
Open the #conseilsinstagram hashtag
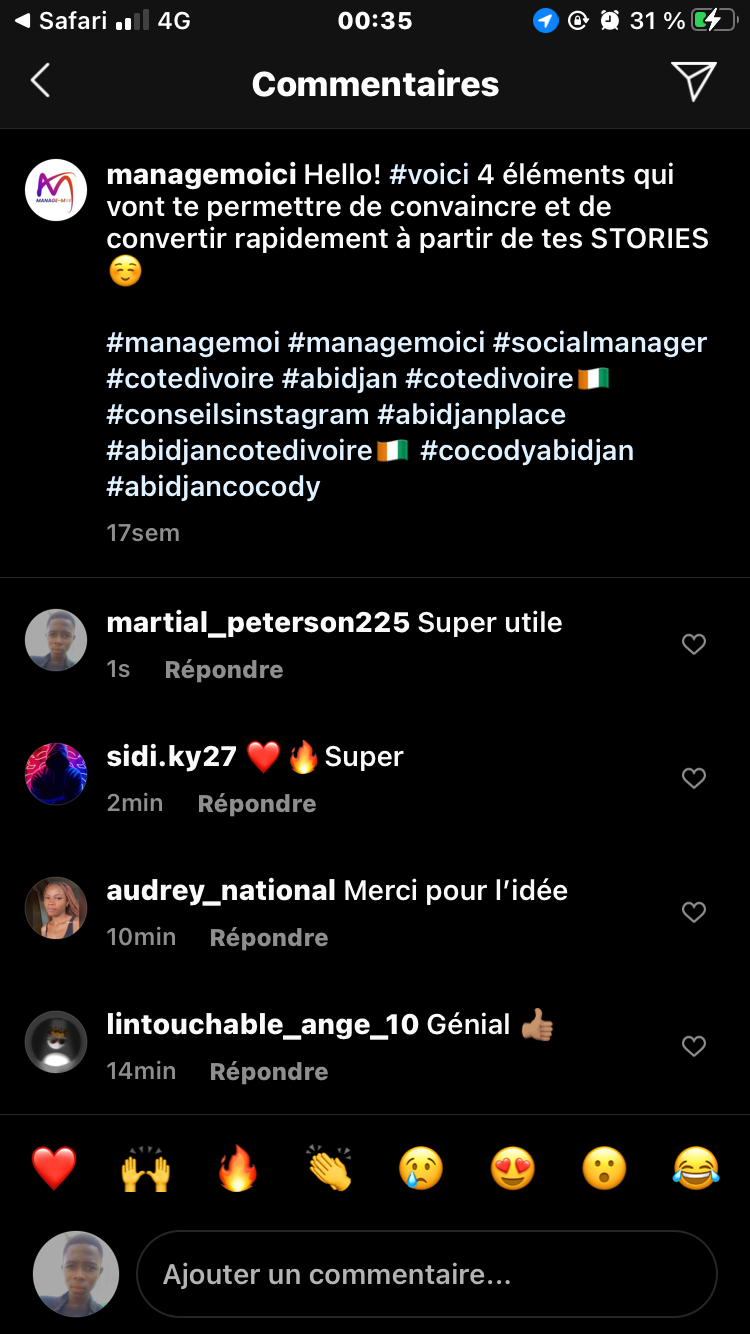click(237, 415)
